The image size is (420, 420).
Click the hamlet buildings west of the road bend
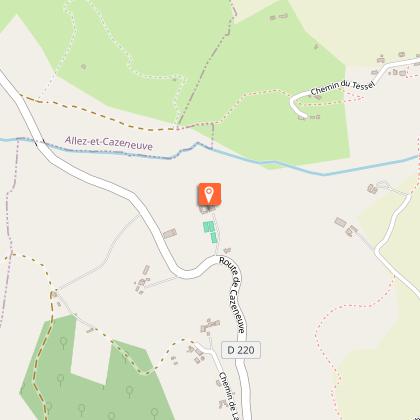(142, 280)
